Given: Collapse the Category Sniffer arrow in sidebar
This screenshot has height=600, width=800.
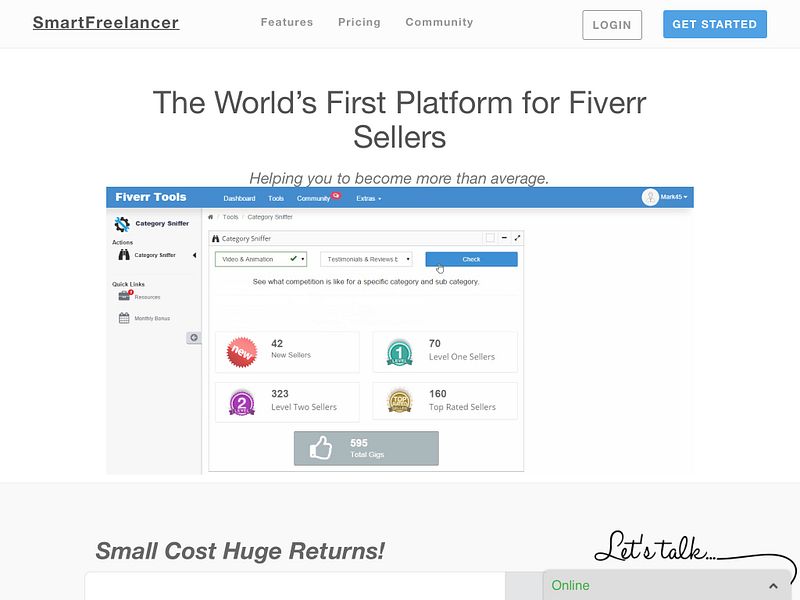Looking at the screenshot, I should pyautogui.click(x=194, y=255).
